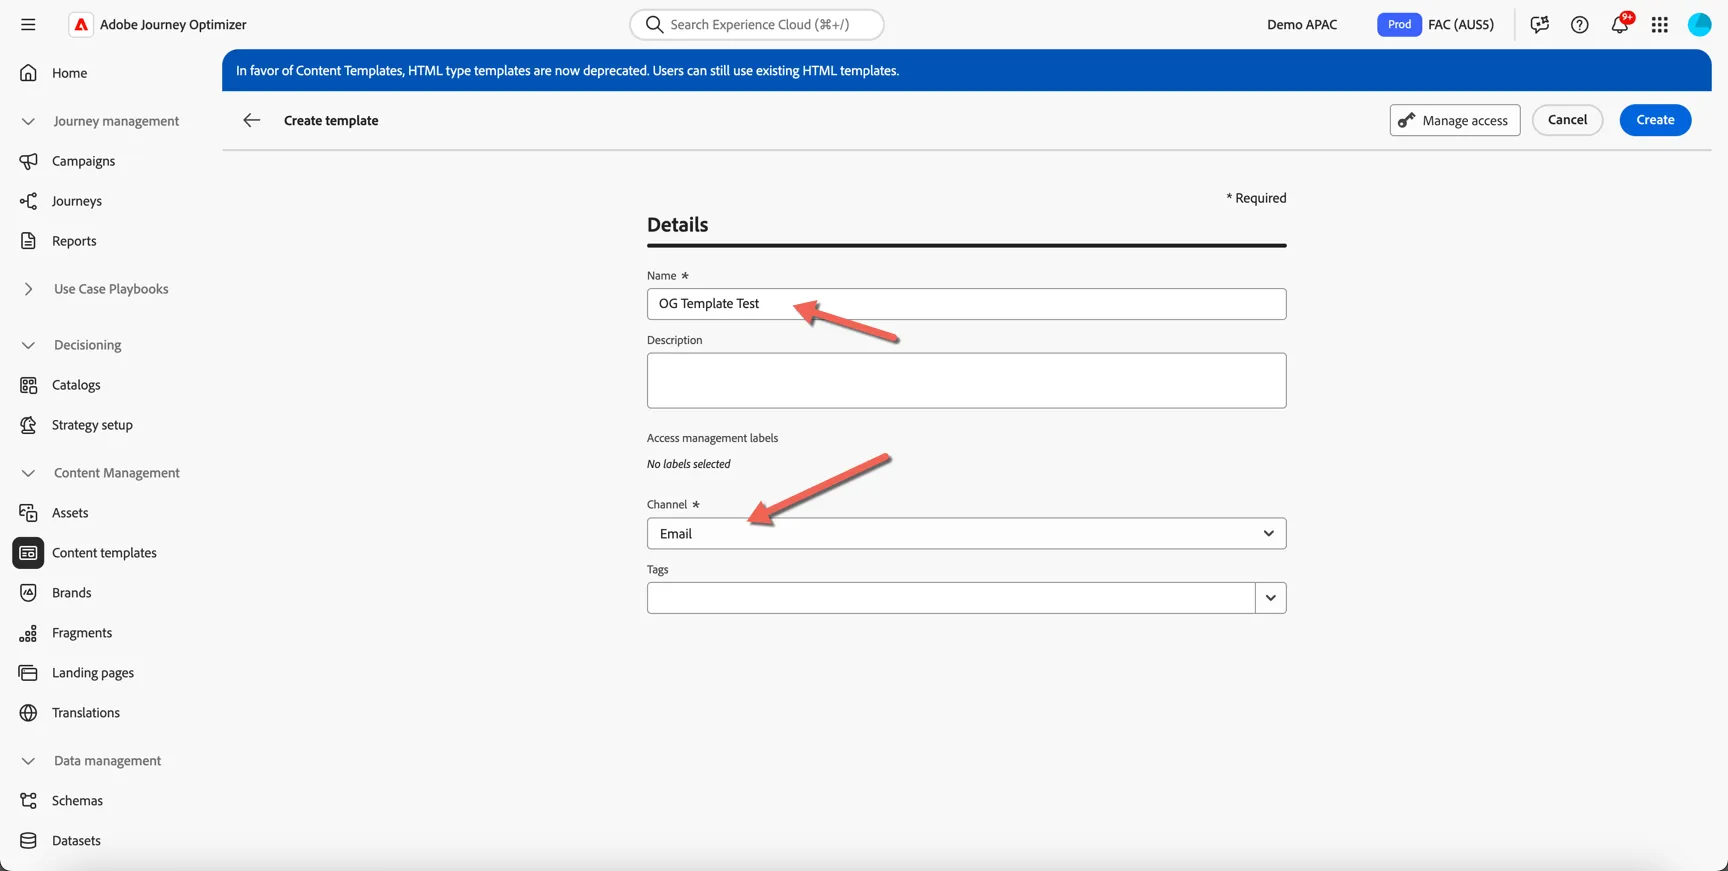Click the Campaigns megaphone icon
The height and width of the screenshot is (871, 1728).
(28, 161)
